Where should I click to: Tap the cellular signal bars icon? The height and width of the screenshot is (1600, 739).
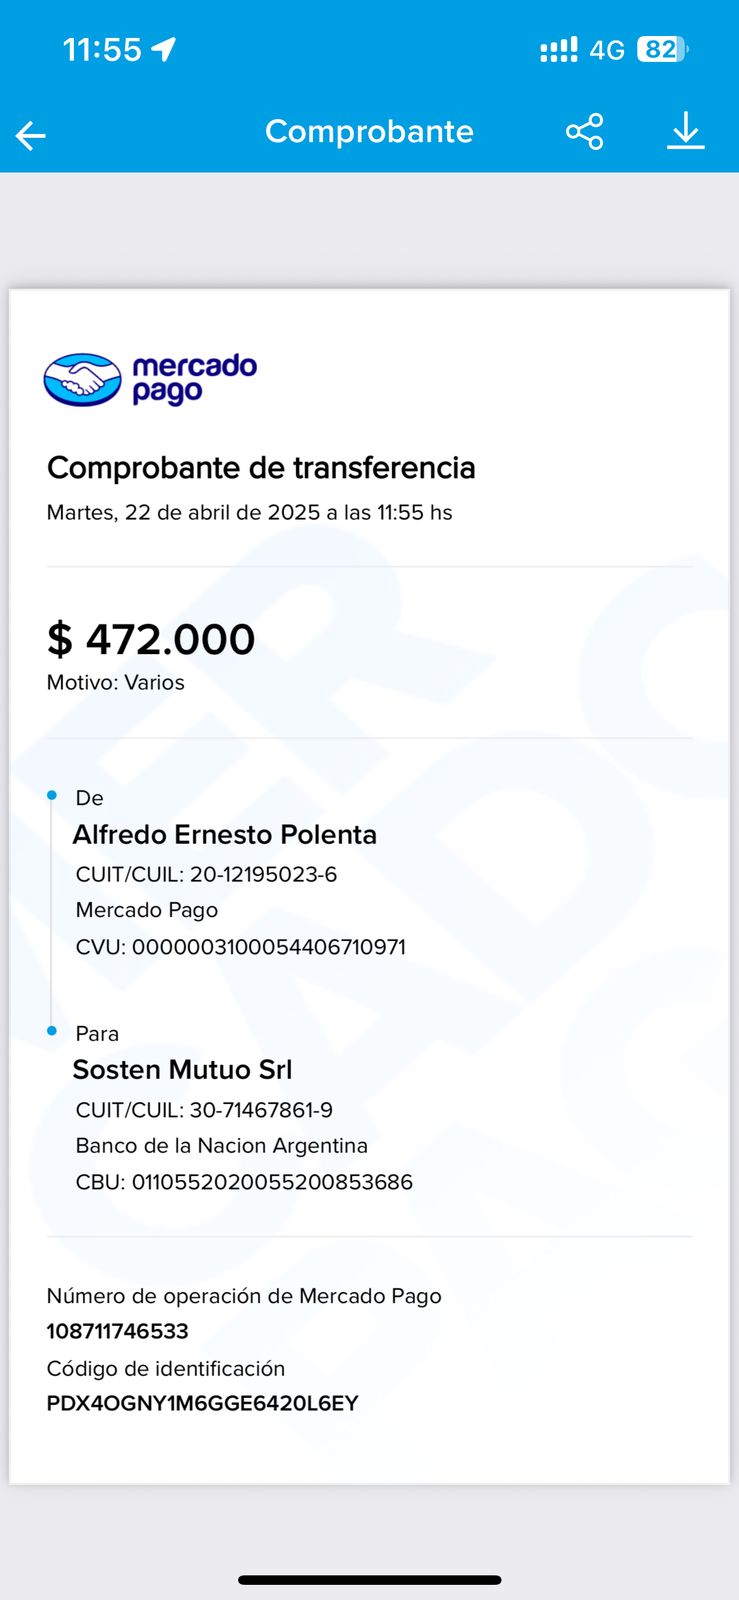point(558,50)
